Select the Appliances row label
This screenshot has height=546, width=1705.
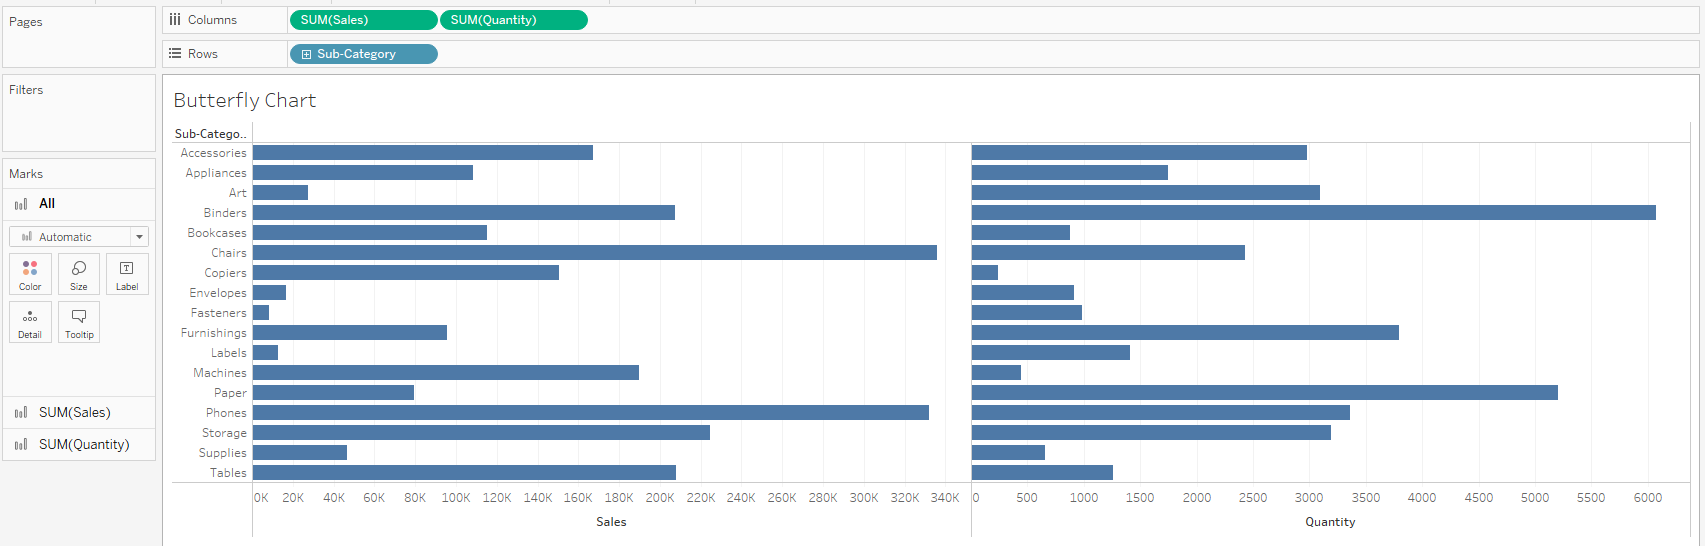pyautogui.click(x=216, y=173)
